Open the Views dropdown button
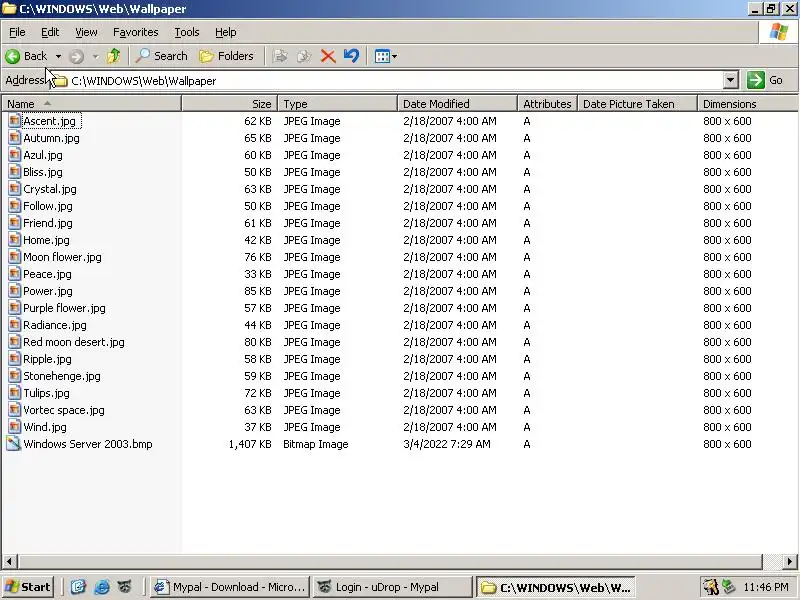Image resolution: width=800 pixels, height=600 pixels. [x=385, y=56]
